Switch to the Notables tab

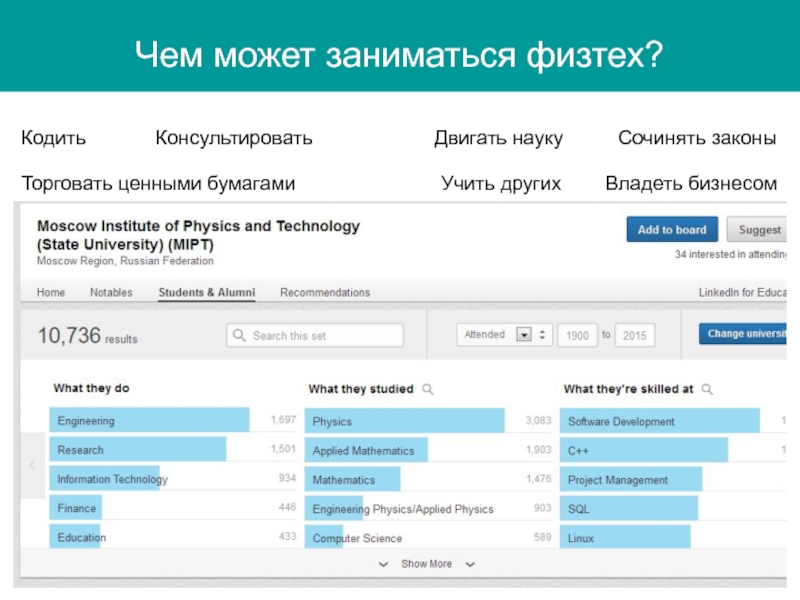111,293
